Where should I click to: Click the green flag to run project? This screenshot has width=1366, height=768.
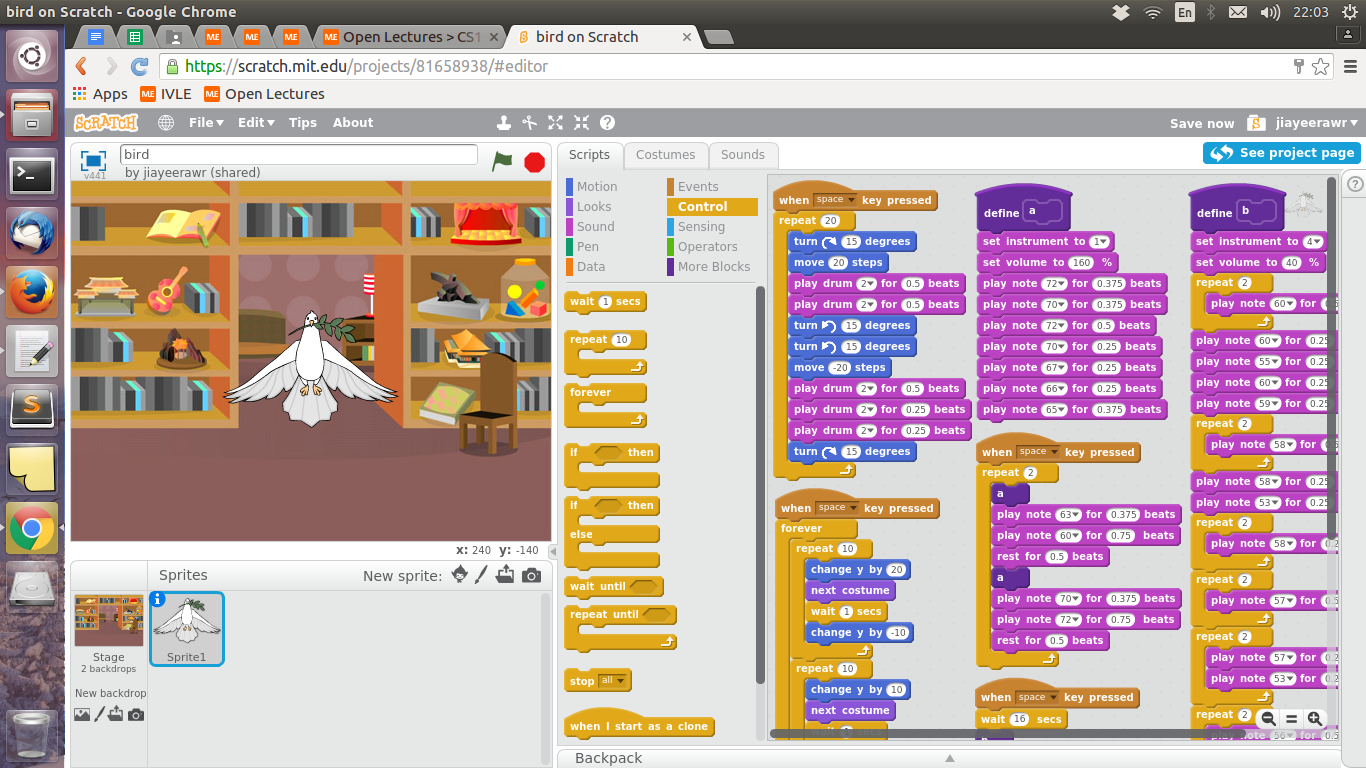tap(501, 160)
